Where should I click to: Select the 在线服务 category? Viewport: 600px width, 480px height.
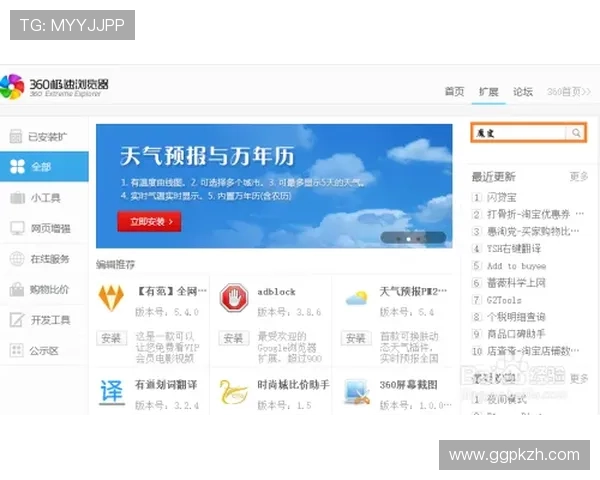(44, 259)
